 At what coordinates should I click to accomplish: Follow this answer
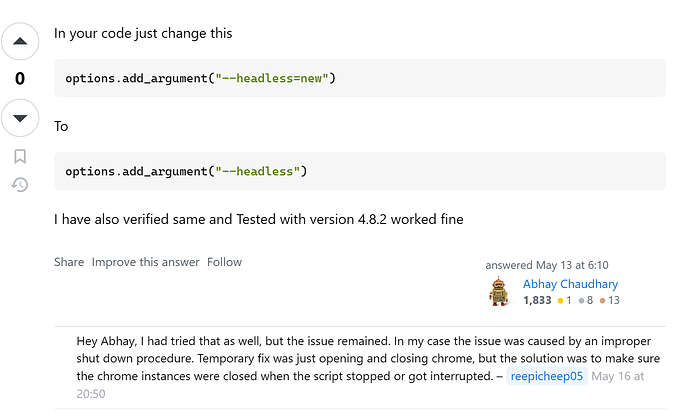[224, 262]
